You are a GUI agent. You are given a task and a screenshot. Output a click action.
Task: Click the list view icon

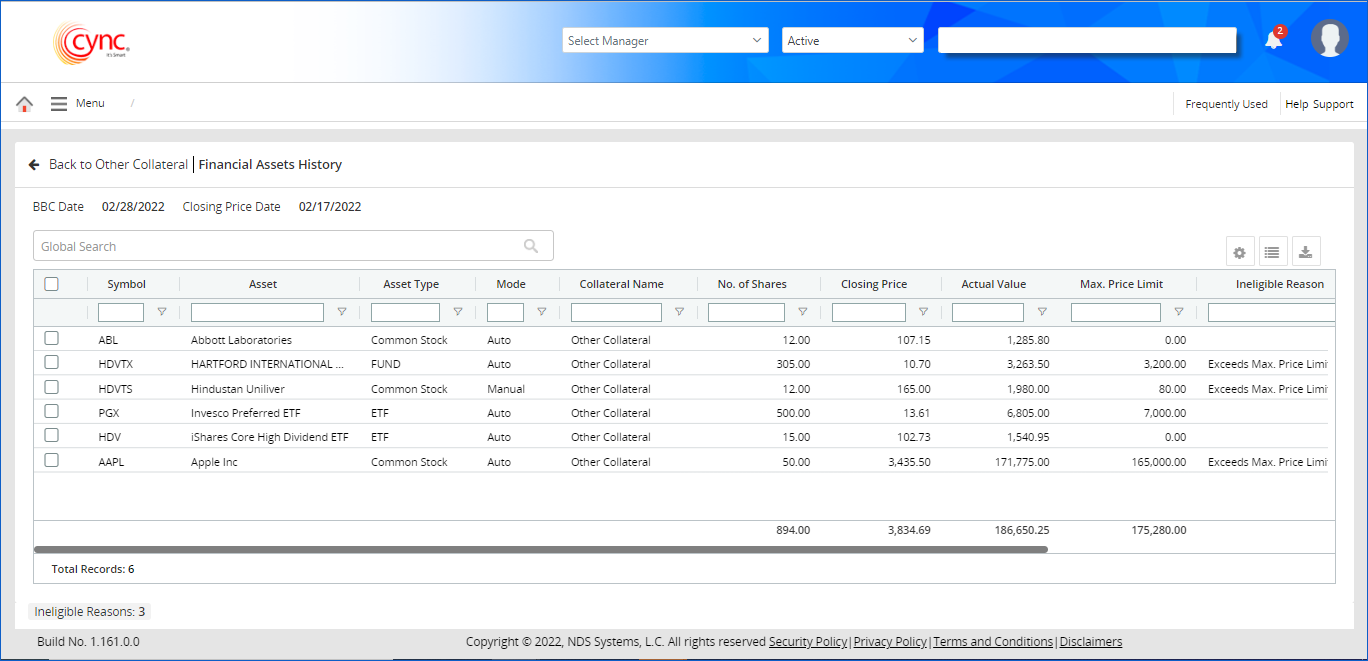pos(1272,253)
